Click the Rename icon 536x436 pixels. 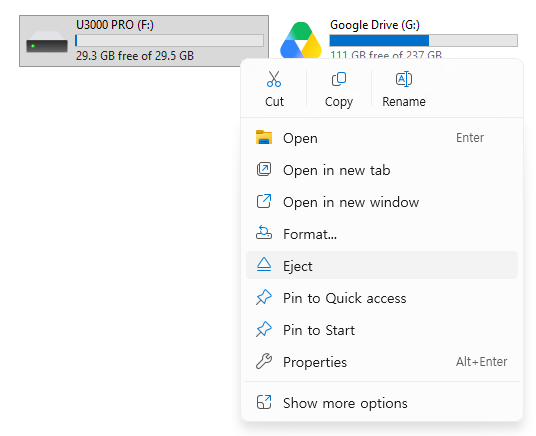404,79
